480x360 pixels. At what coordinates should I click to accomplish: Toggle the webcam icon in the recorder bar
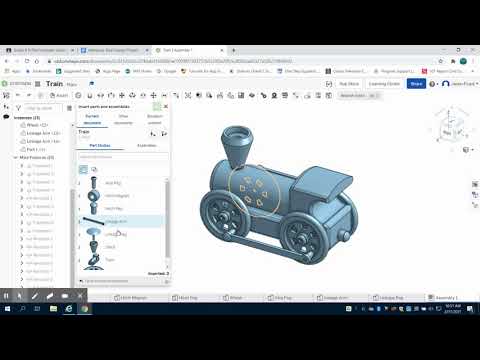coord(65,296)
